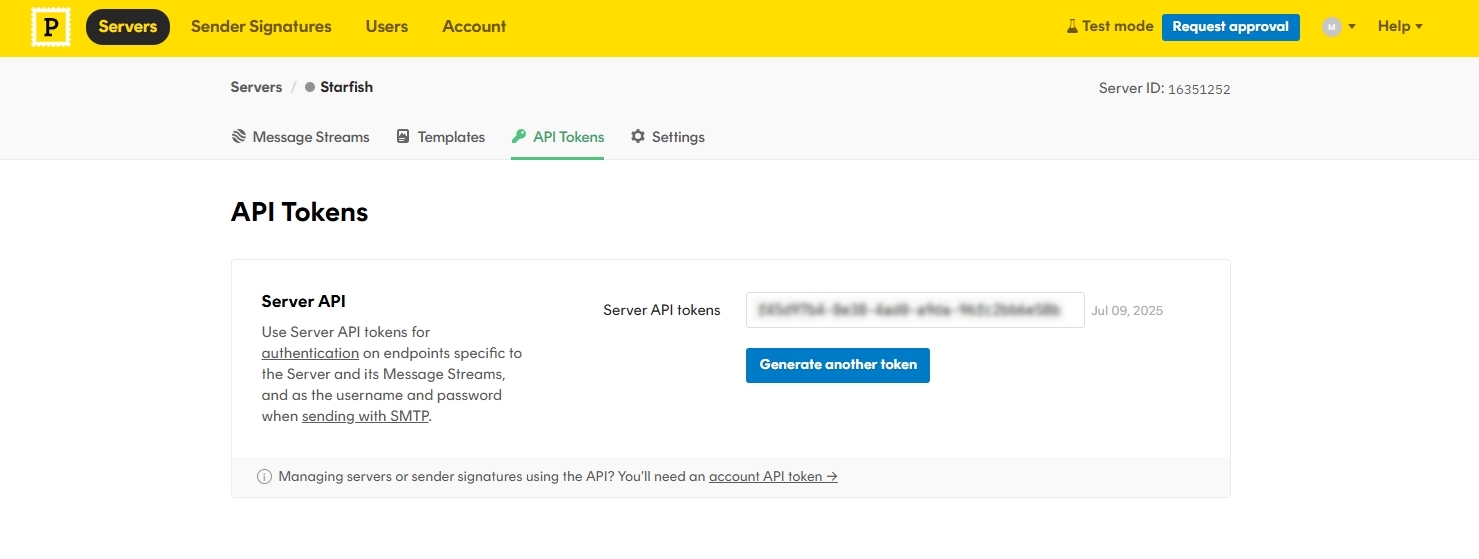Click the info circle icon
The image size is (1479, 559).
click(264, 477)
